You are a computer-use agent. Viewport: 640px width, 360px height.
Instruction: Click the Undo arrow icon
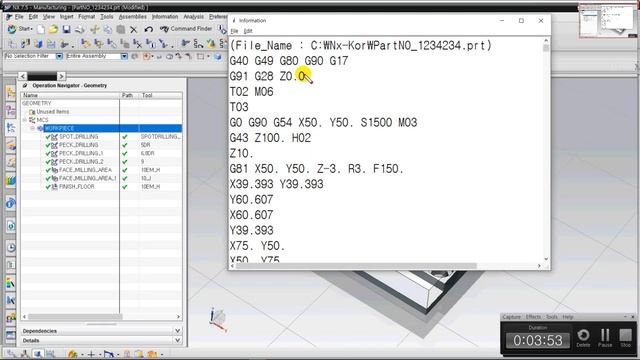tap(149, 29)
